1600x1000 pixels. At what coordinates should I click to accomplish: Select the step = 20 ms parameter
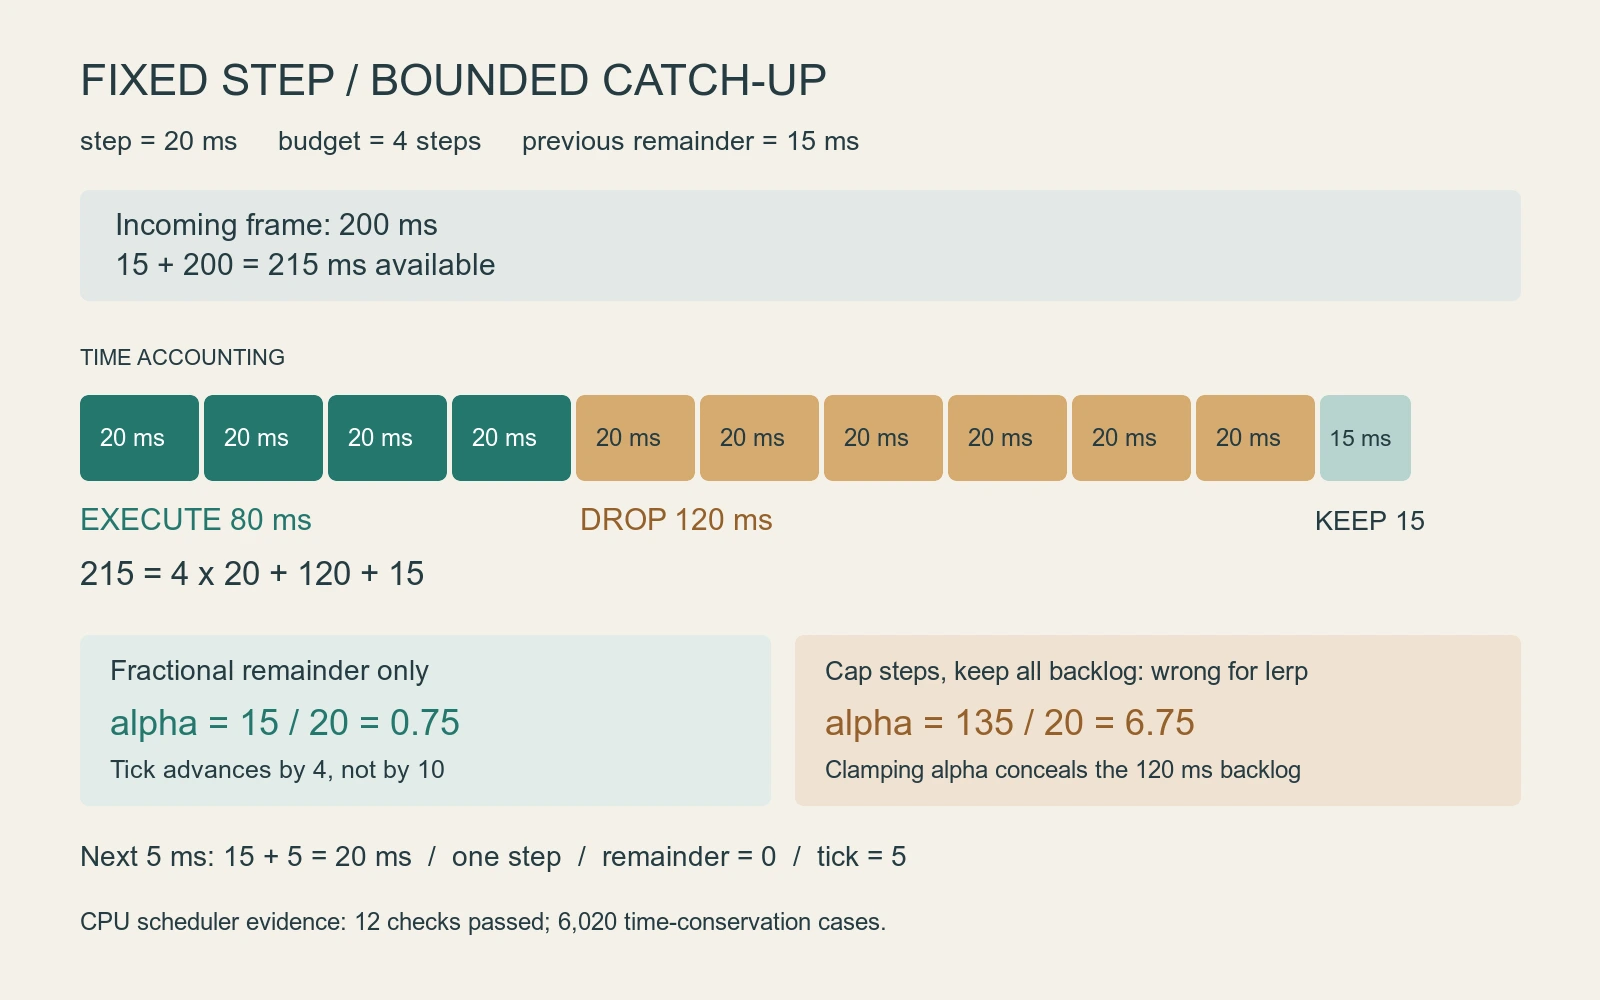tap(158, 141)
